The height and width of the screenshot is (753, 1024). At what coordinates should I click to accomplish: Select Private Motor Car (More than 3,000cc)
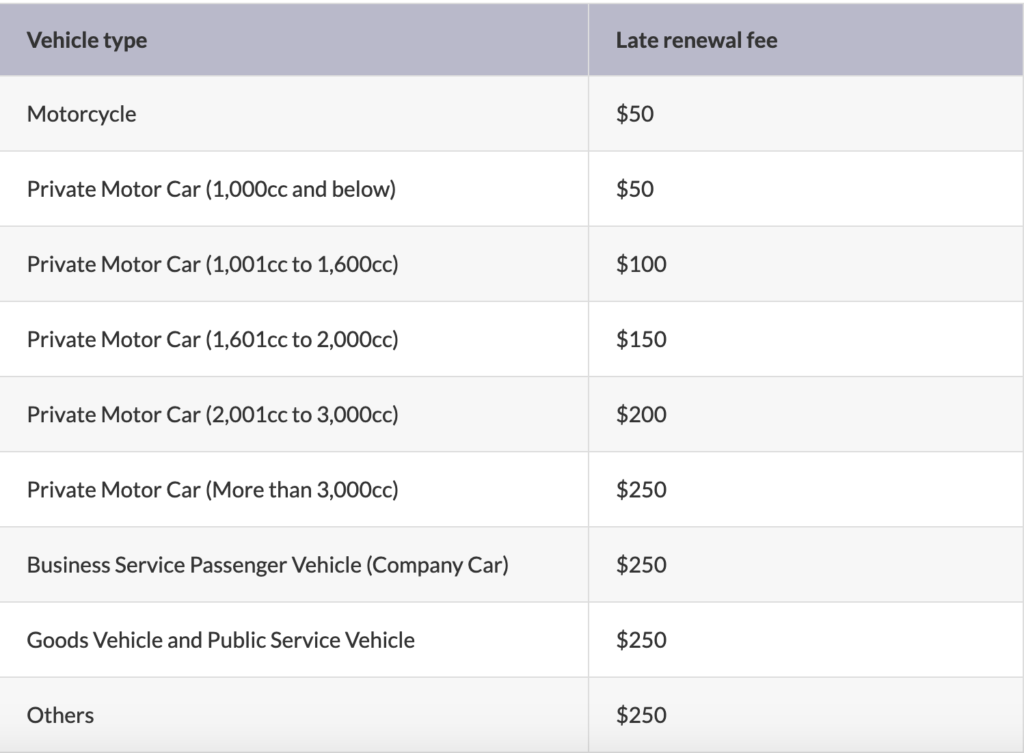213,490
